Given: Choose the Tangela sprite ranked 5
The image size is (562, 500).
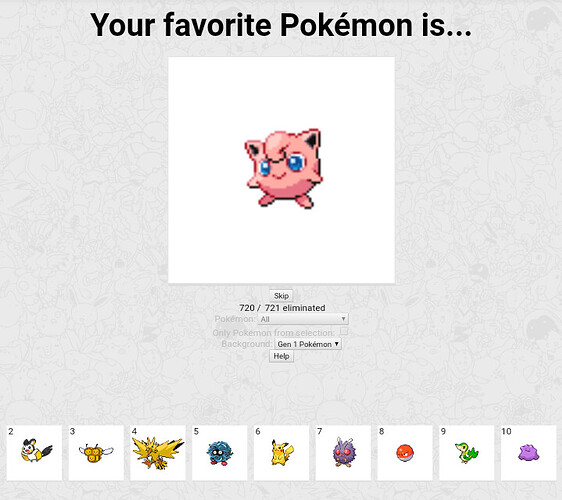Looking at the screenshot, I should tap(220, 453).
